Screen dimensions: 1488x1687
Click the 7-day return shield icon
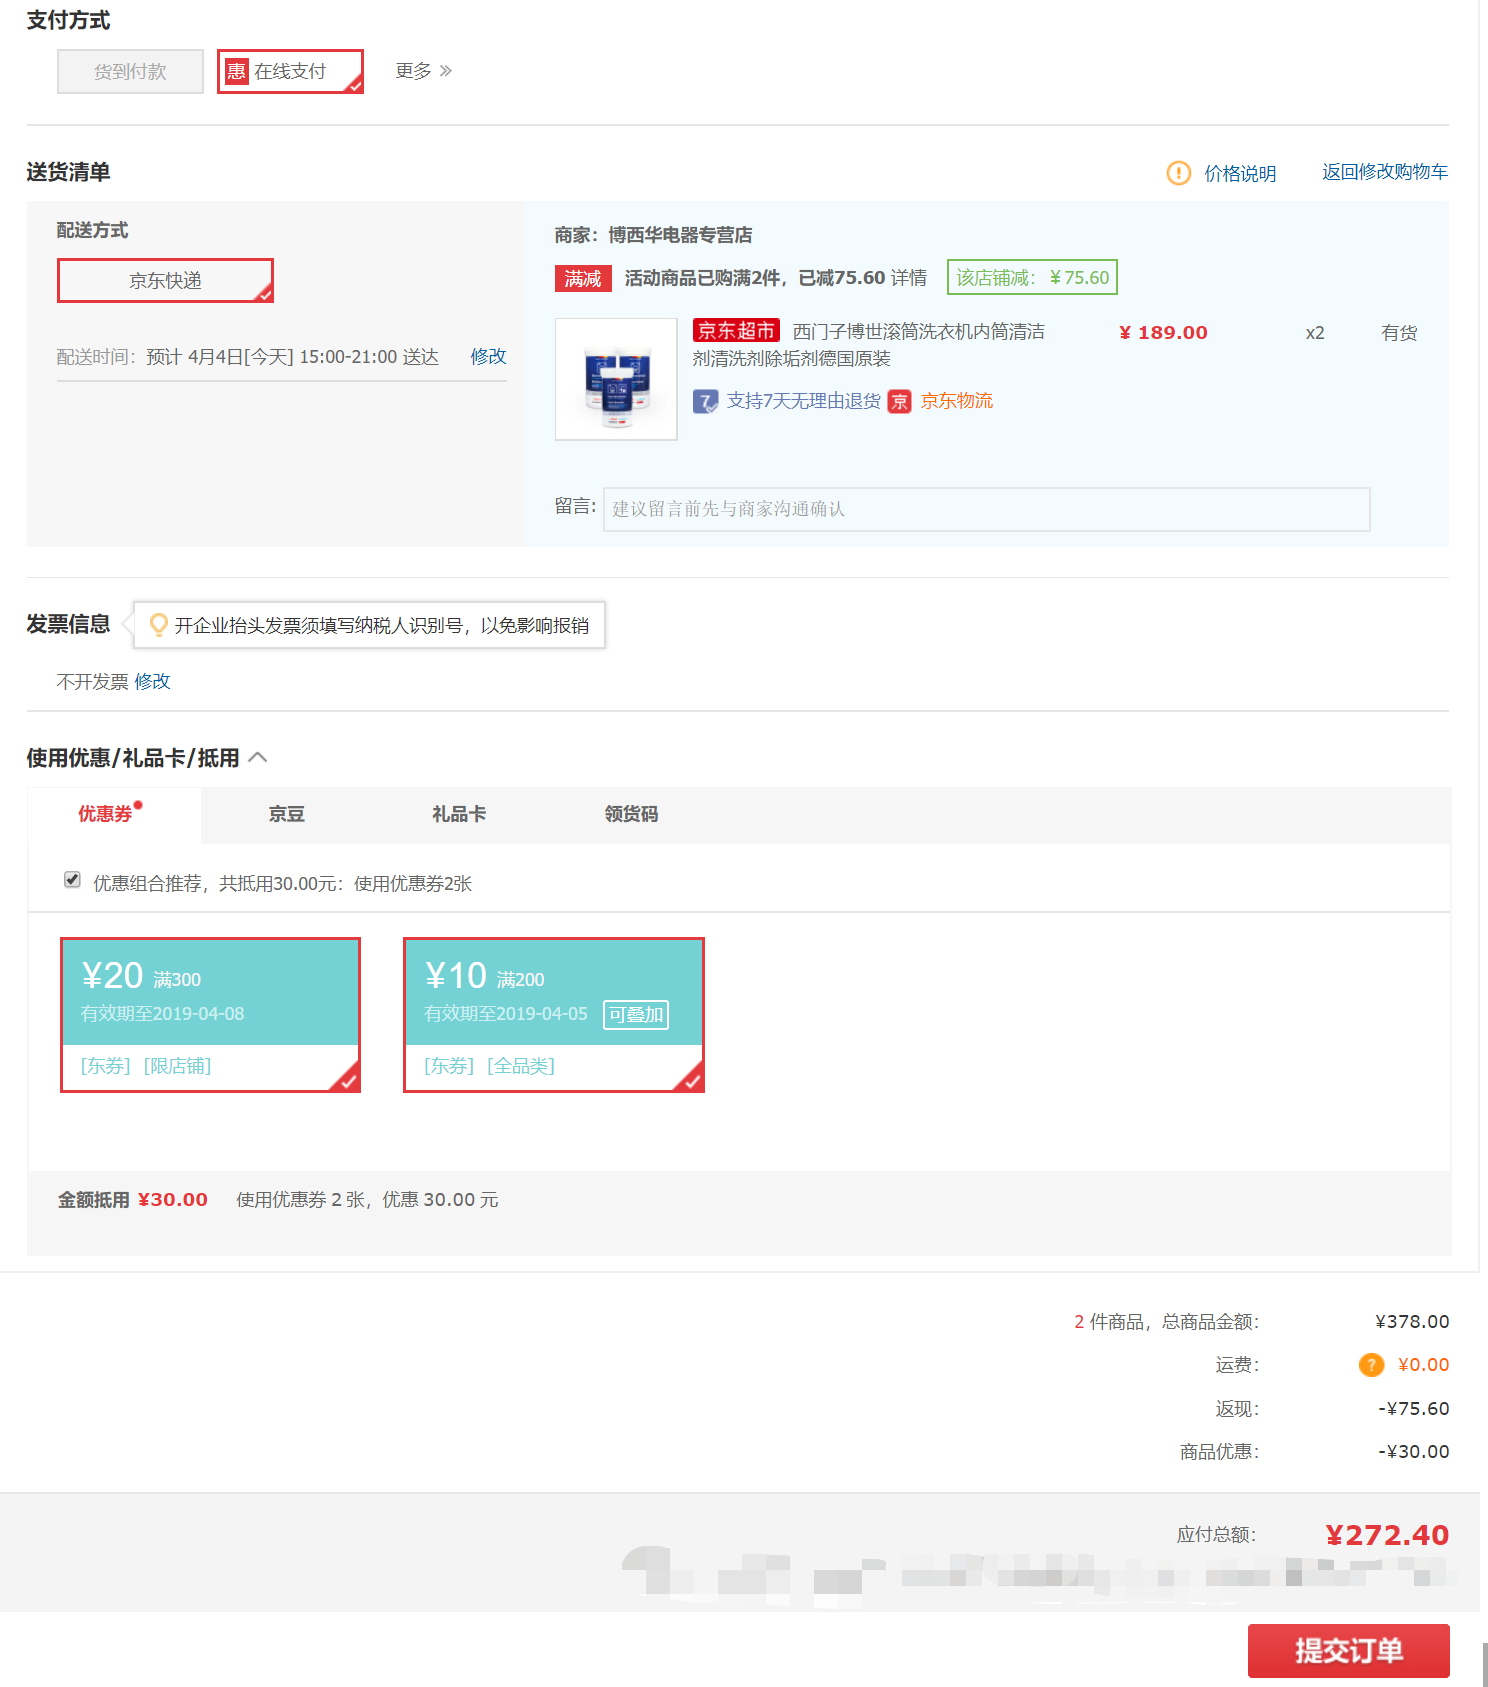pos(706,402)
